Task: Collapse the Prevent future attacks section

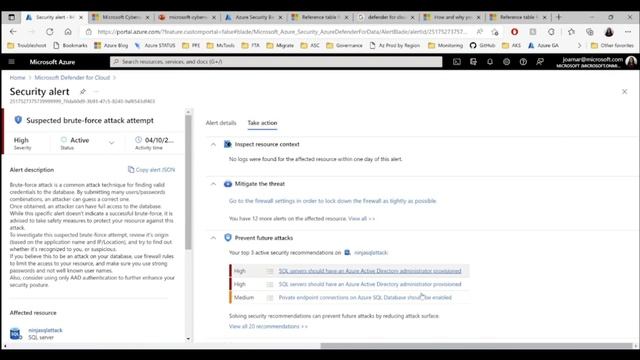Action: click(x=213, y=238)
